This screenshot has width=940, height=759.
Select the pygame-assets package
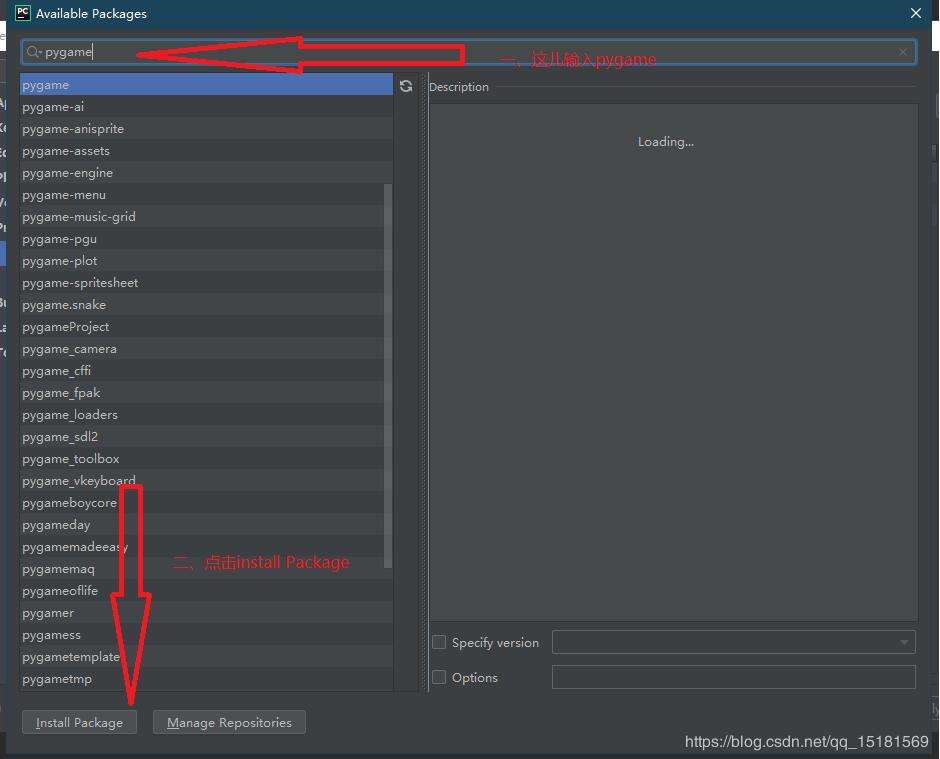[x=206, y=150]
